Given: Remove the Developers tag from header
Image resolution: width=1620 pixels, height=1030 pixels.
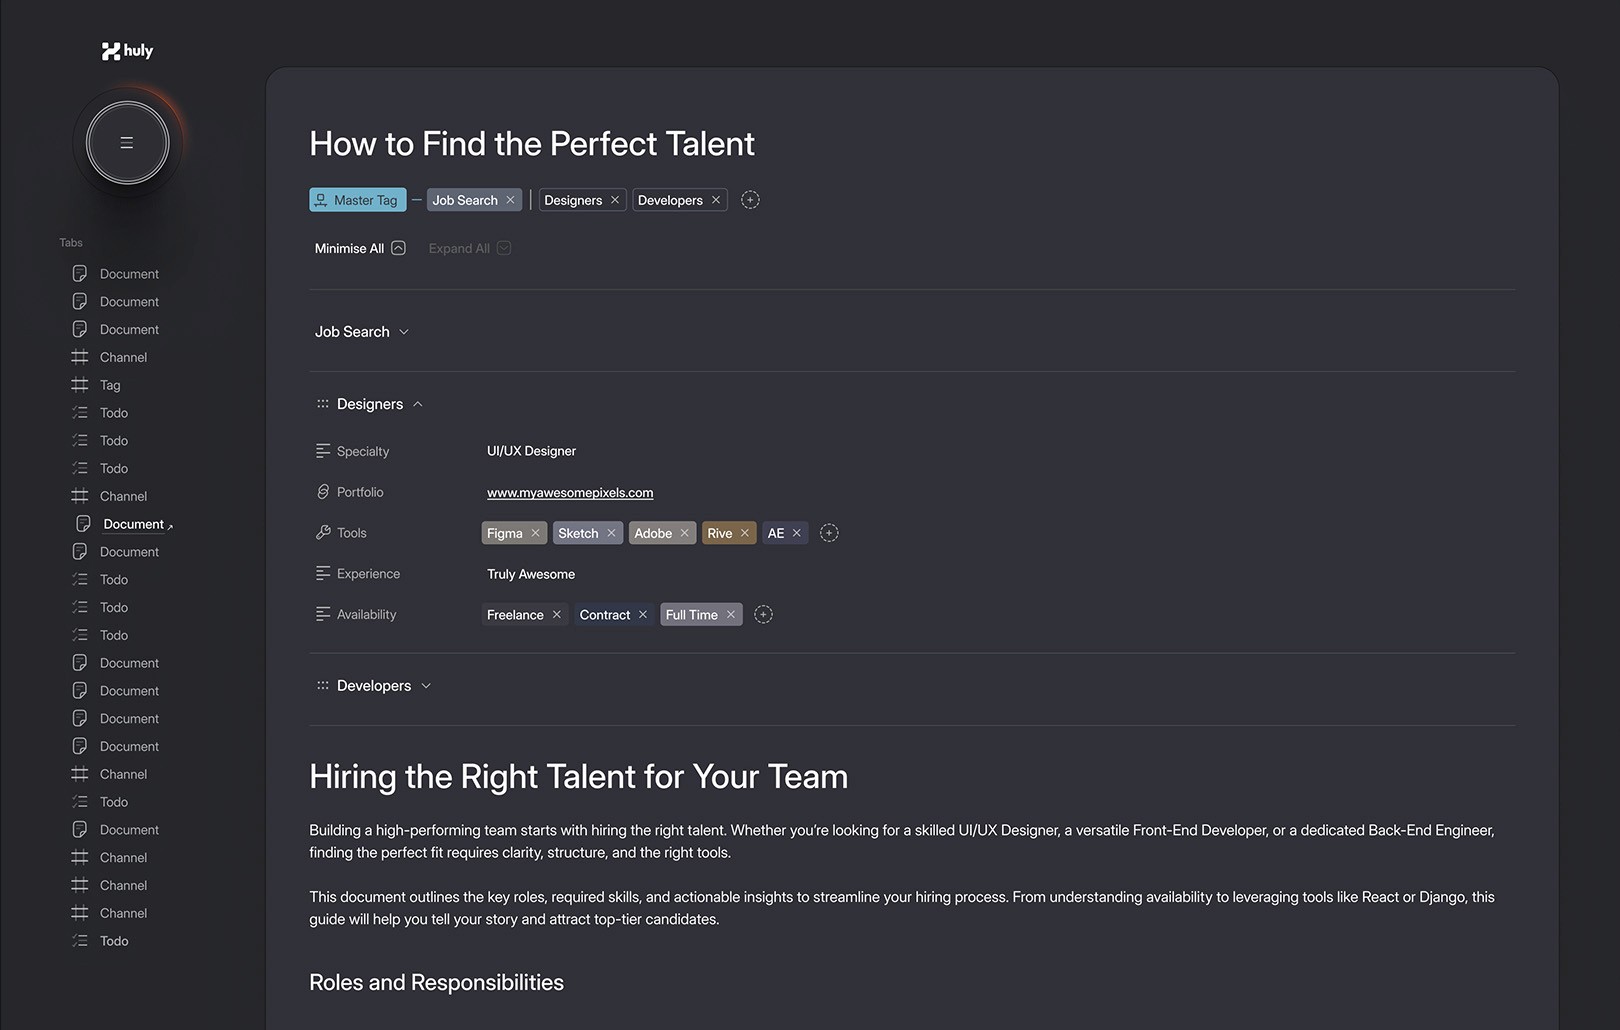Looking at the screenshot, I should point(716,200).
